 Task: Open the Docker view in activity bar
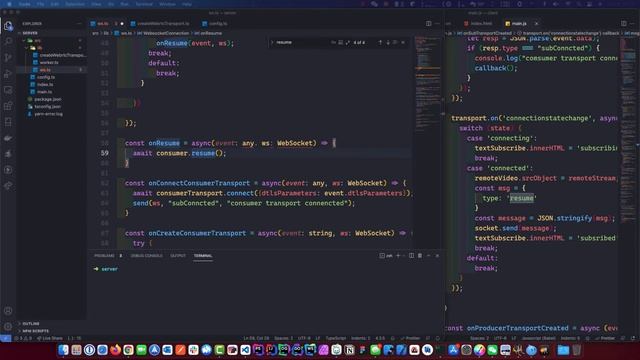[8, 138]
